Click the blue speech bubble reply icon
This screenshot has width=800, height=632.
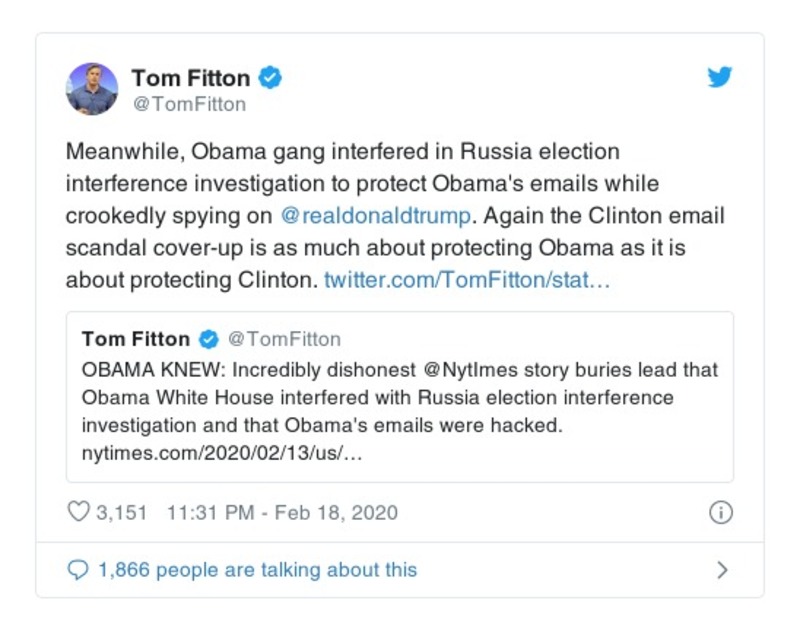coord(78,570)
